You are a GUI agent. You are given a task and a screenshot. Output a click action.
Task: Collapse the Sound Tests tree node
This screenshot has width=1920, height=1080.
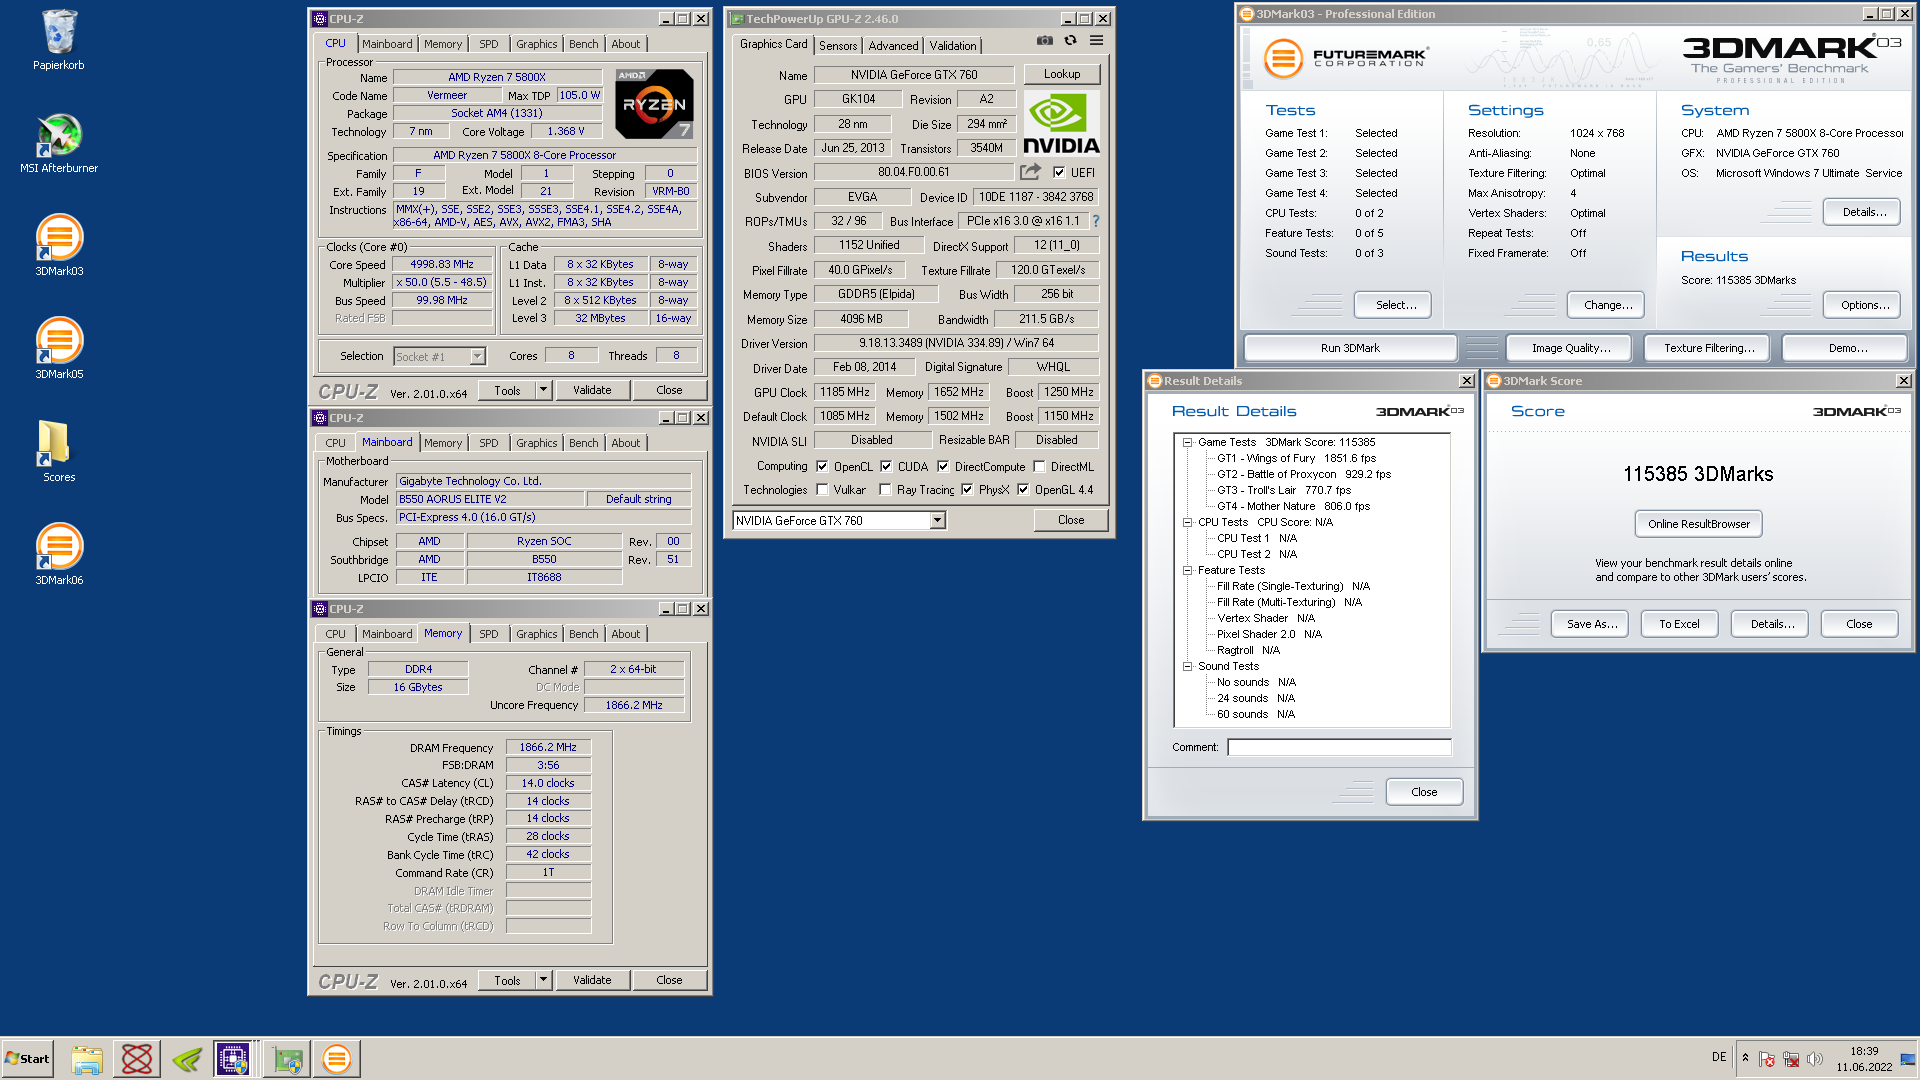pyautogui.click(x=1187, y=666)
